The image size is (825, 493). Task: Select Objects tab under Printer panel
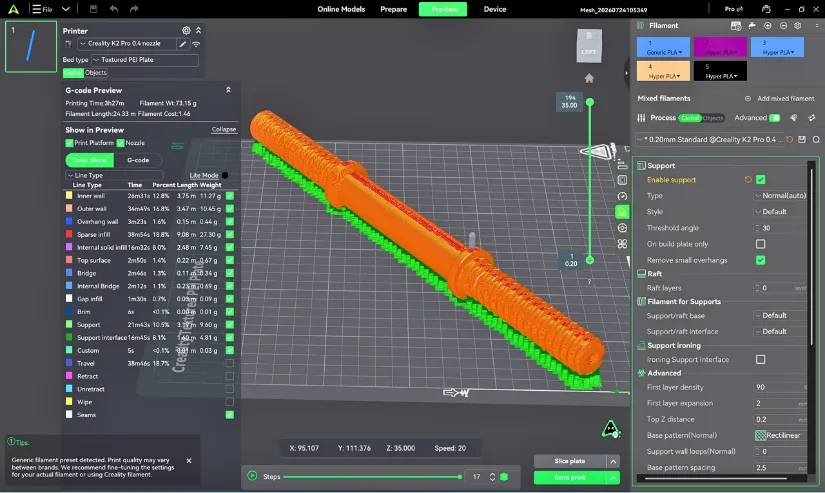[96, 73]
